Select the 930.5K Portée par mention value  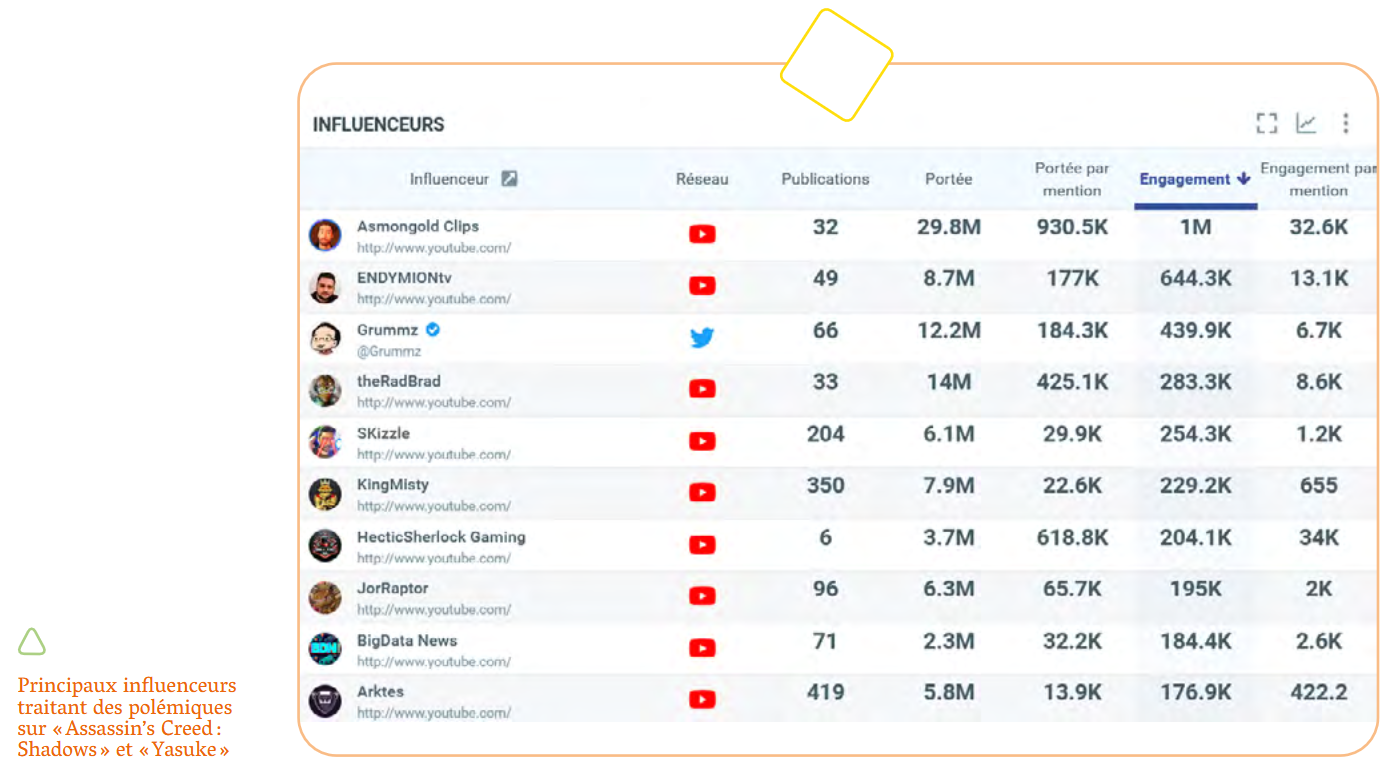click(1072, 227)
